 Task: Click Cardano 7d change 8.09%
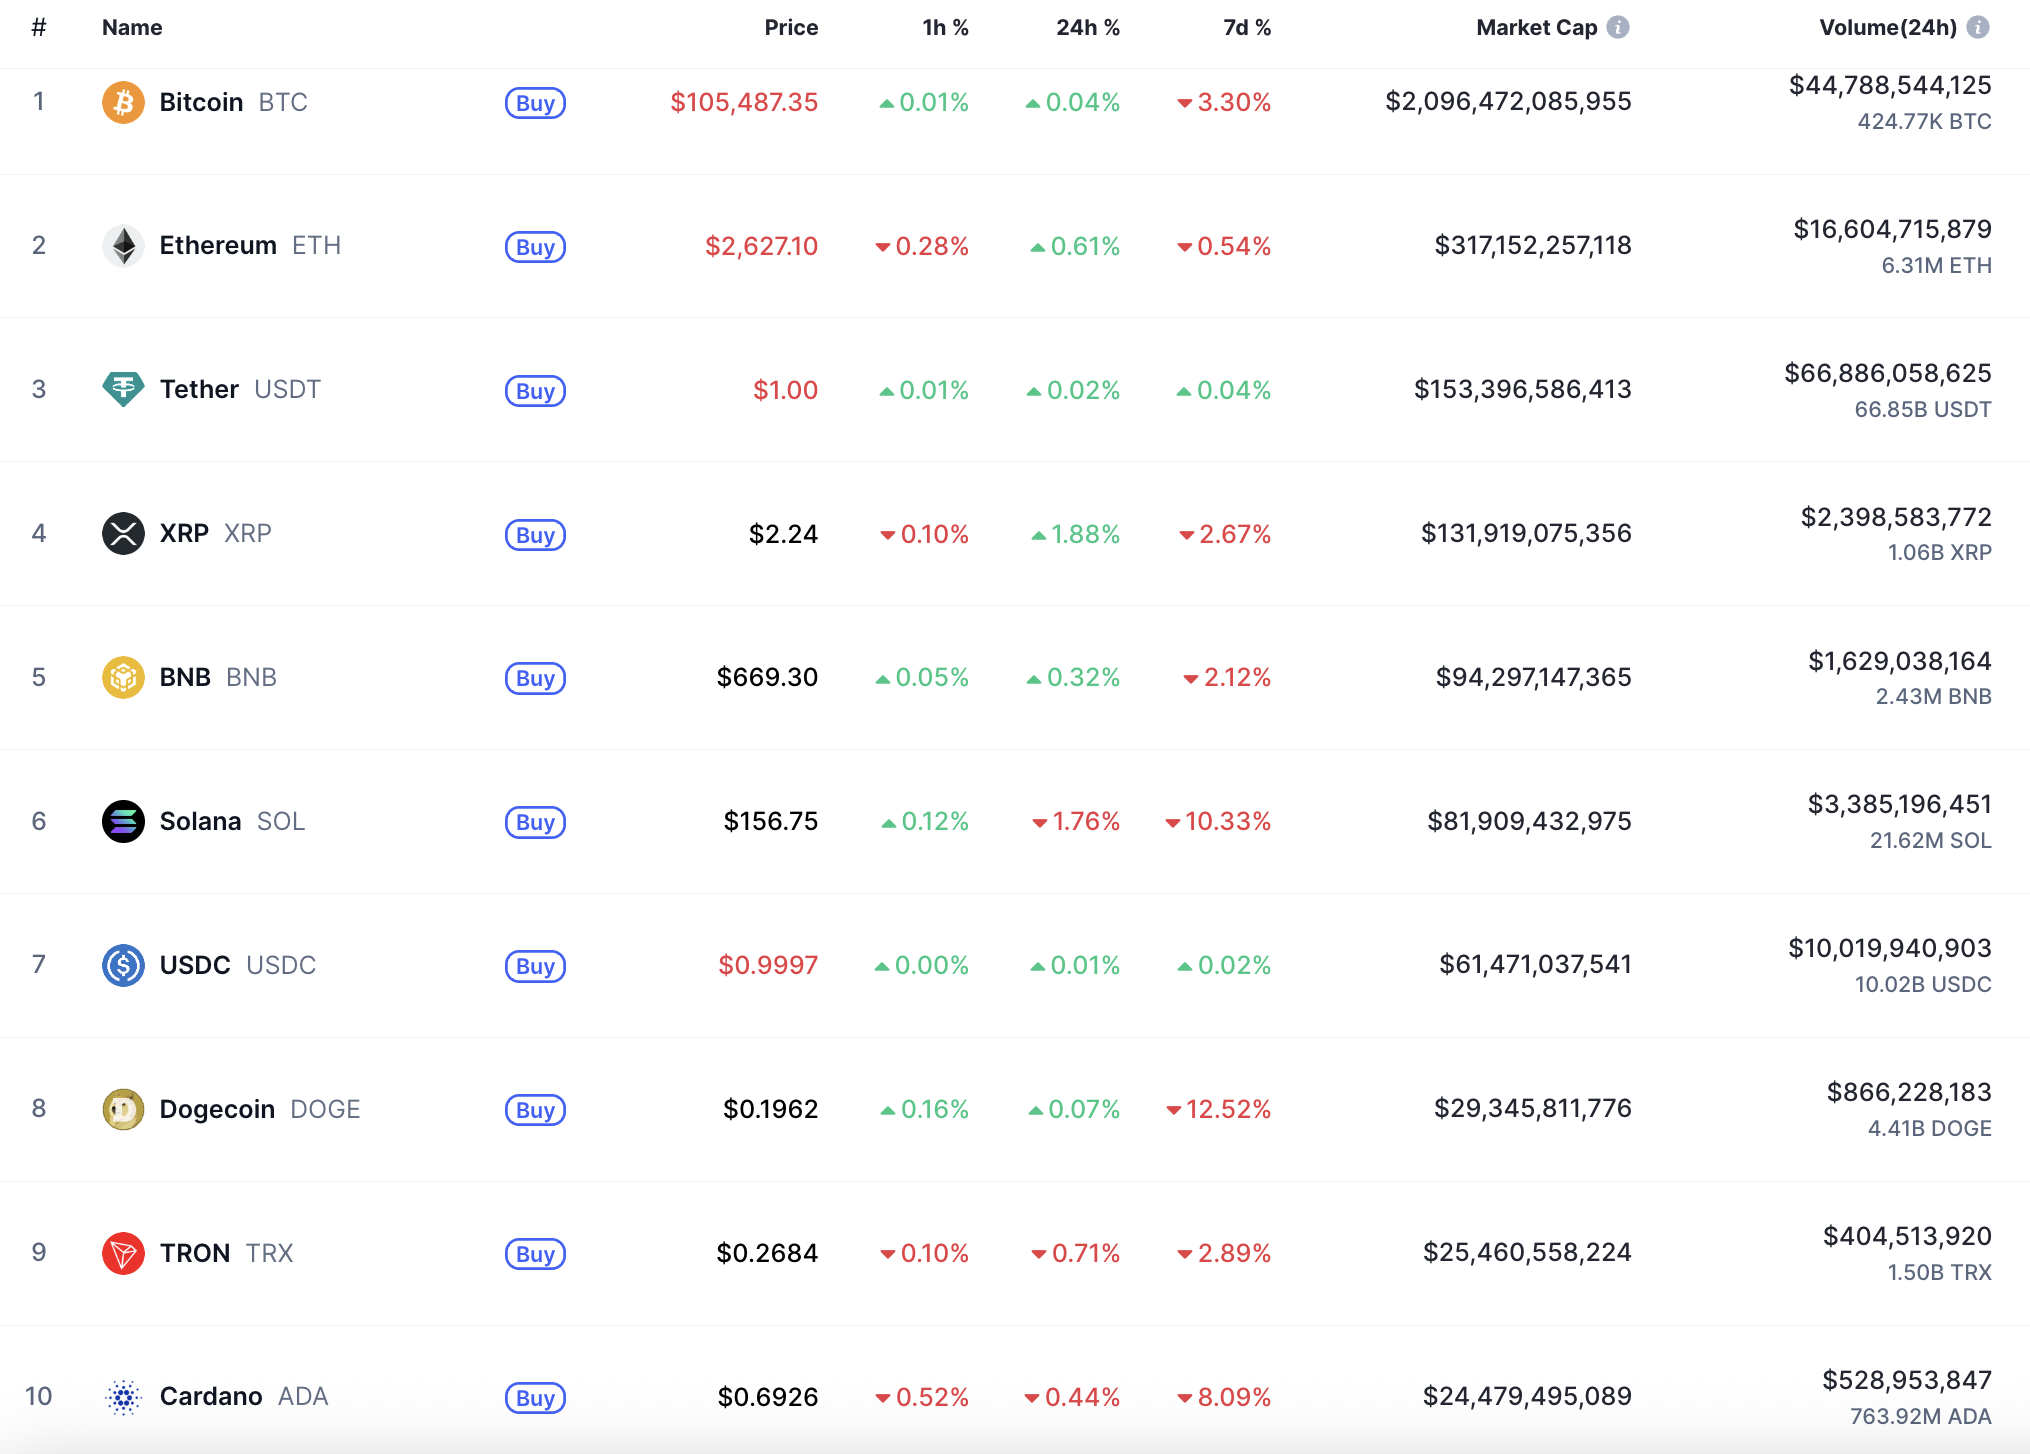(1224, 1397)
